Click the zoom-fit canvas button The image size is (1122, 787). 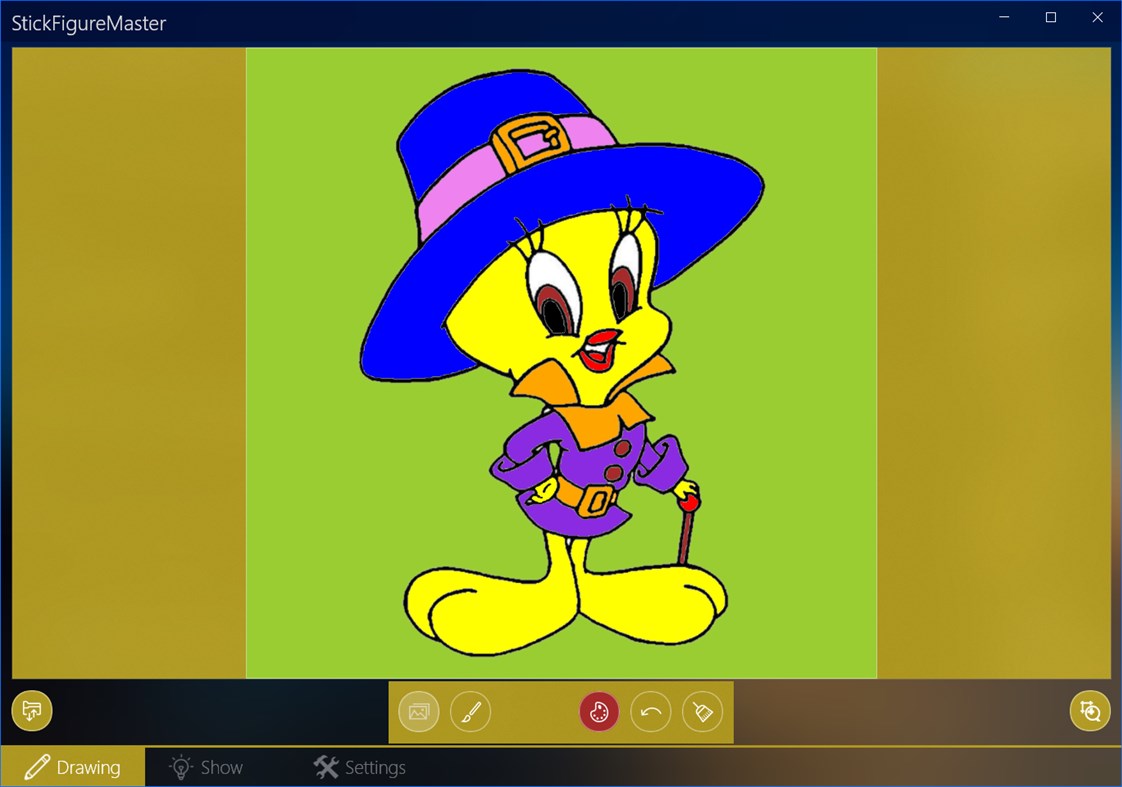[1090, 710]
